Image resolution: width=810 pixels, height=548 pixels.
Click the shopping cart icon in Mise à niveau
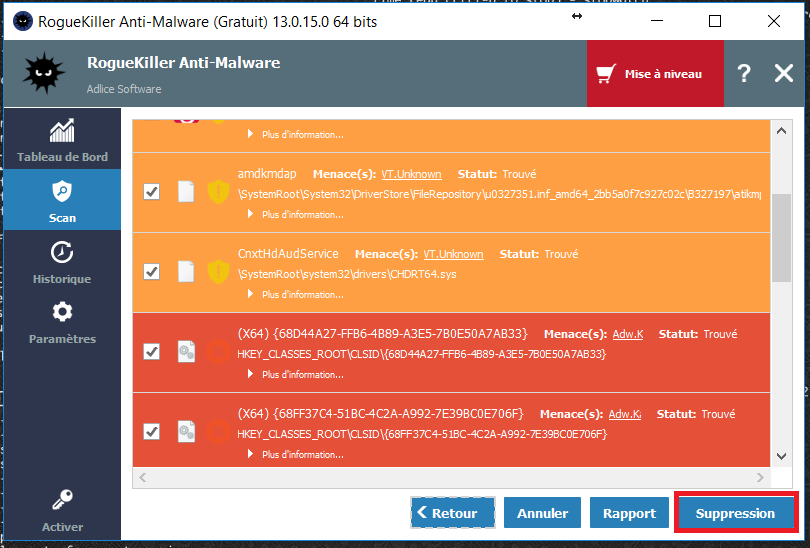[x=606, y=74]
